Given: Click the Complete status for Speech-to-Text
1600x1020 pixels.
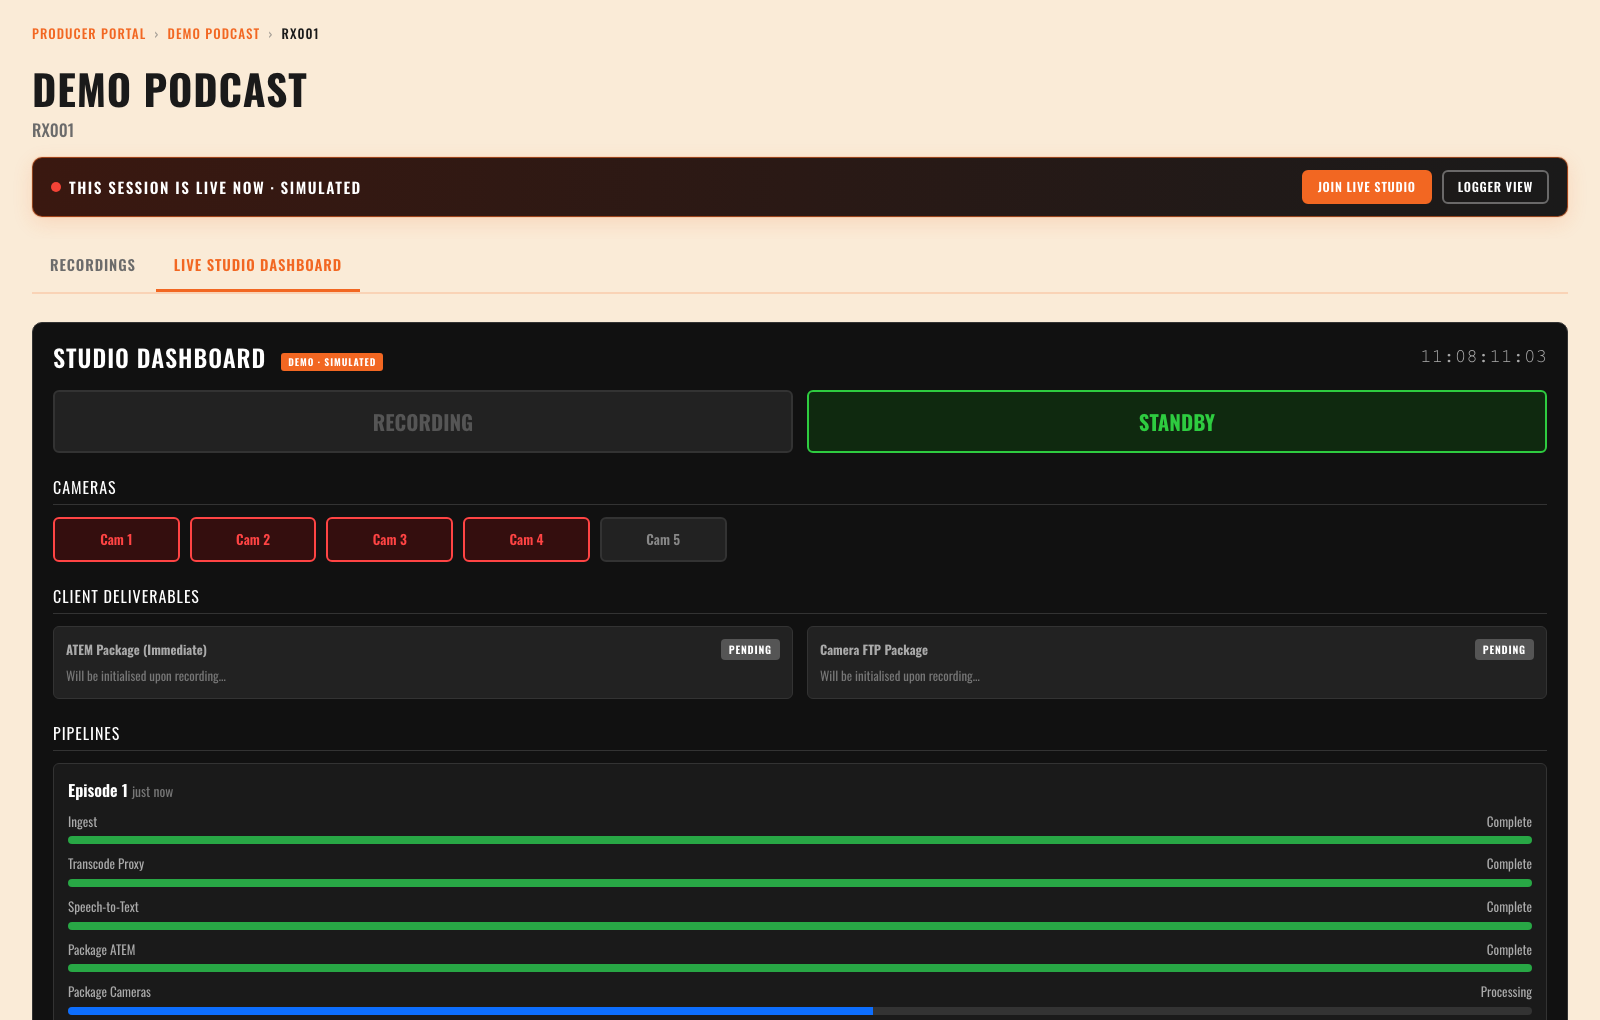Looking at the screenshot, I should coord(1509,907).
